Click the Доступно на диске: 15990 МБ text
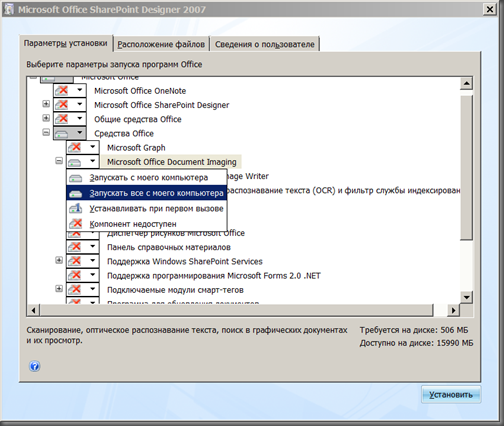504x426 pixels. point(416,343)
